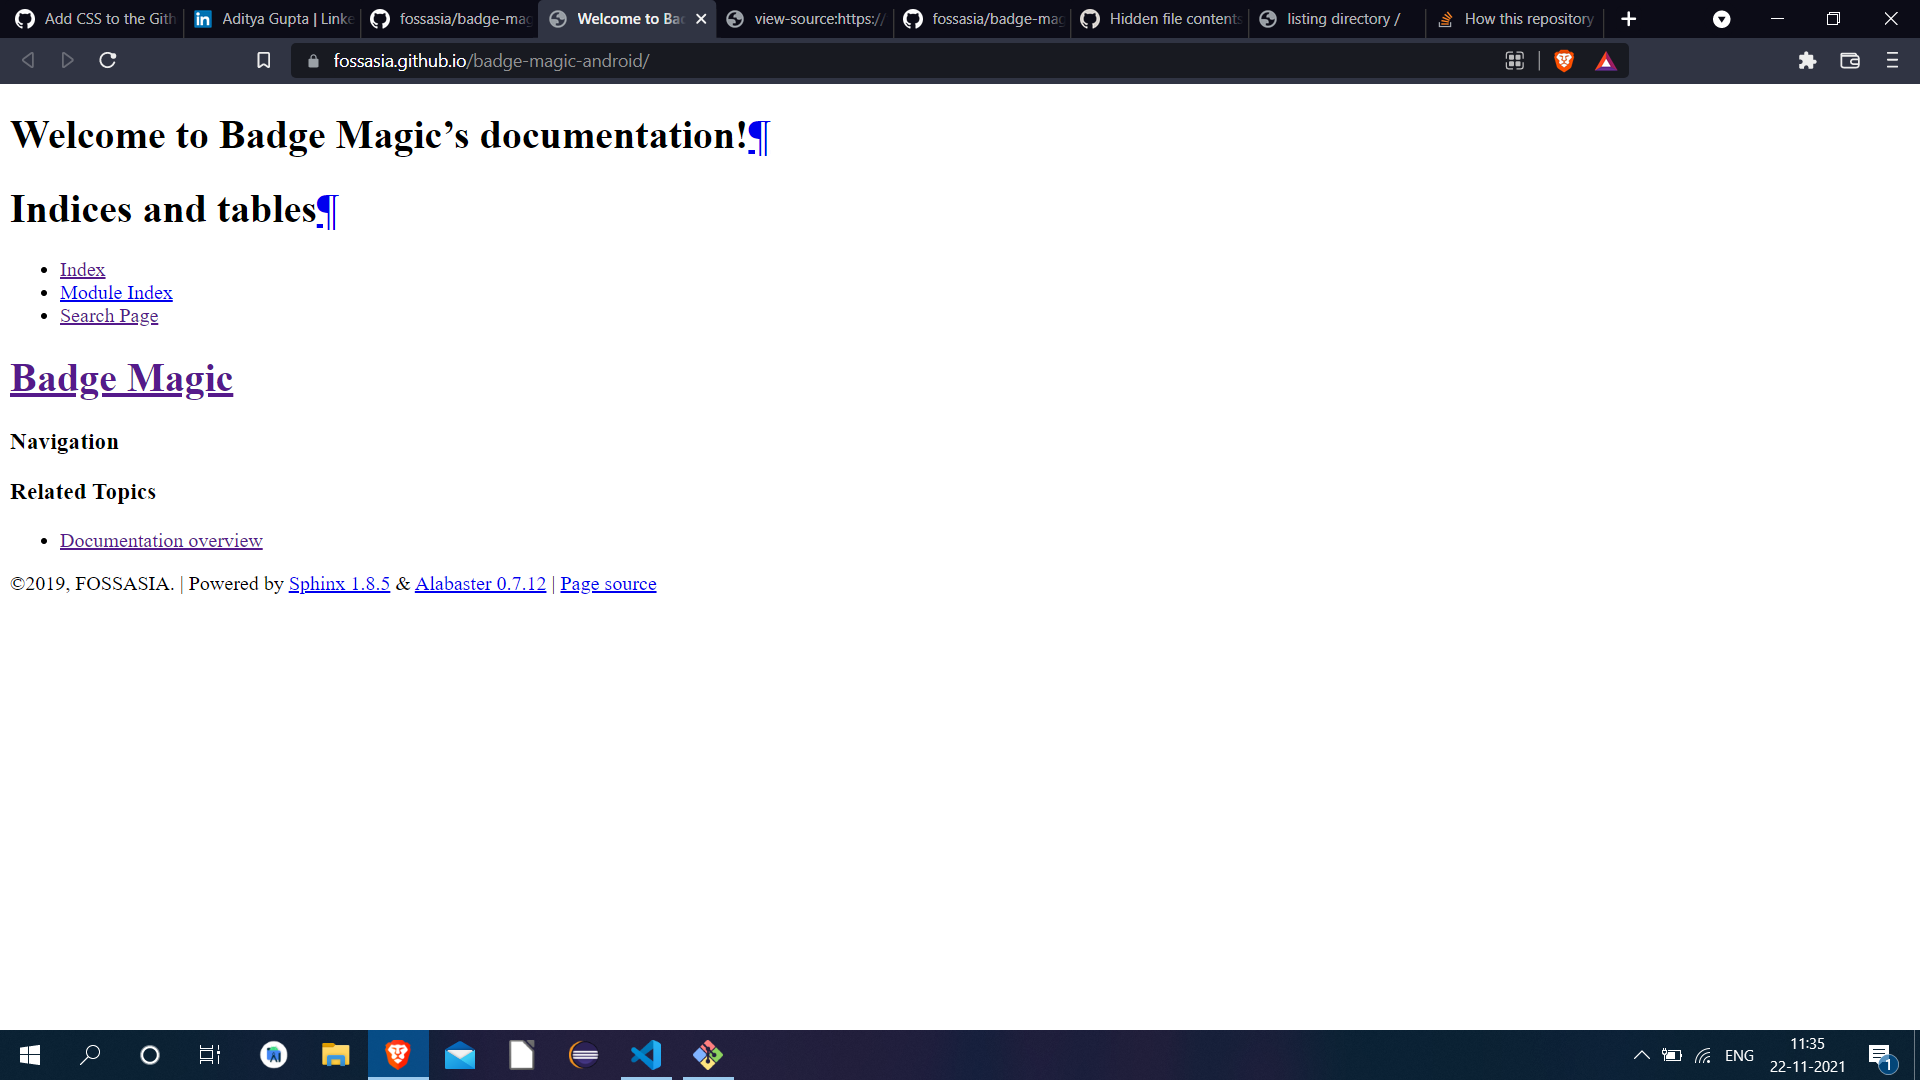Click permalink next to Welcome heading

[759, 136]
